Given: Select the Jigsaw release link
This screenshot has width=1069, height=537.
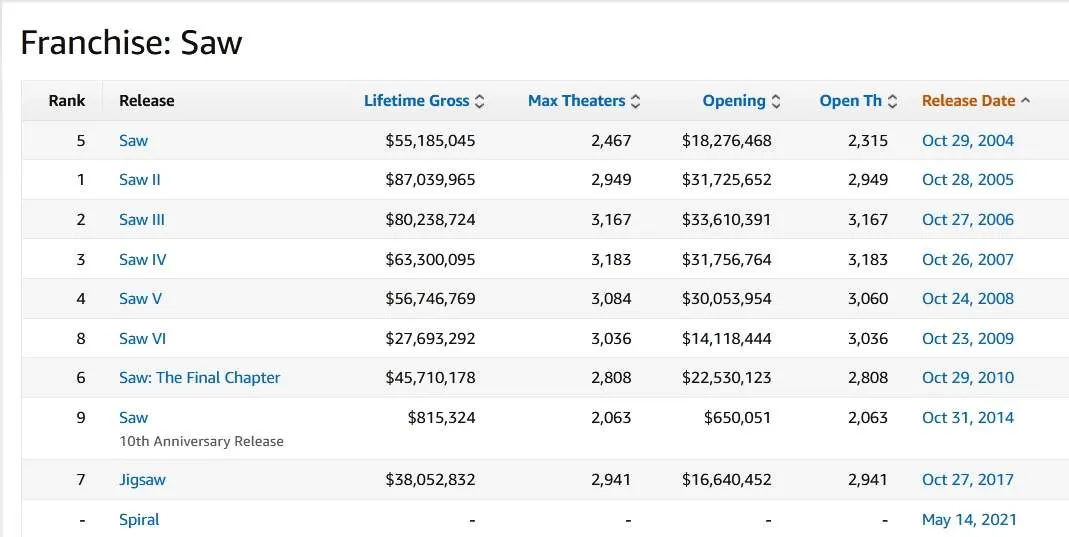Looking at the screenshot, I should (x=142, y=480).
